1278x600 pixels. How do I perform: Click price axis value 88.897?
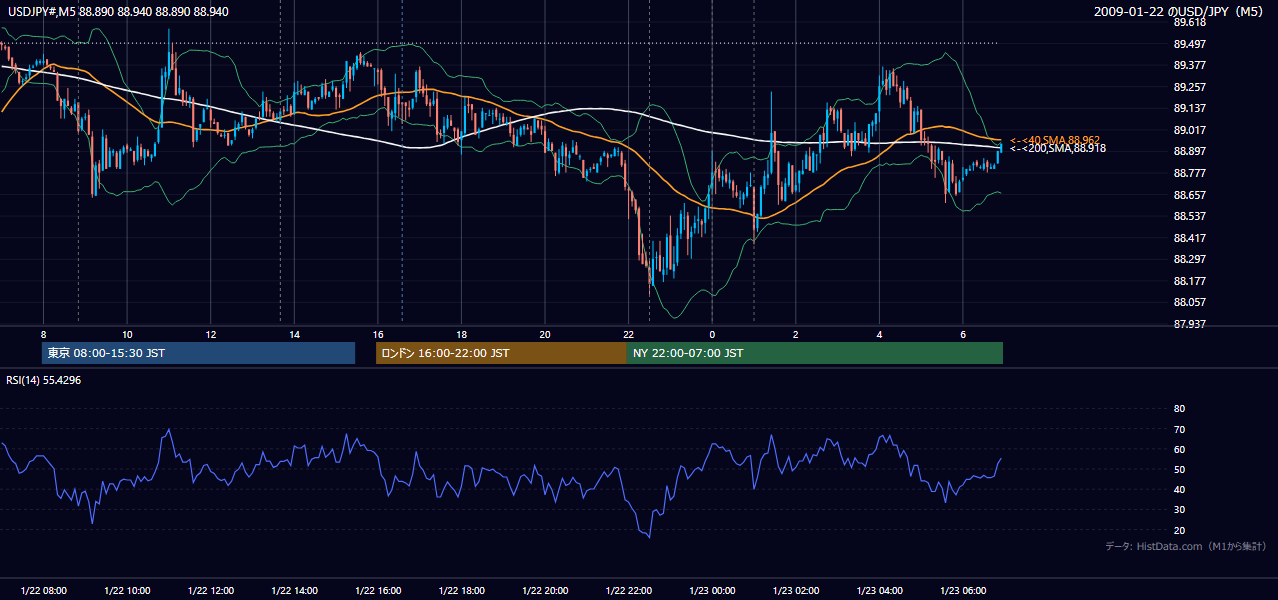[1189, 151]
